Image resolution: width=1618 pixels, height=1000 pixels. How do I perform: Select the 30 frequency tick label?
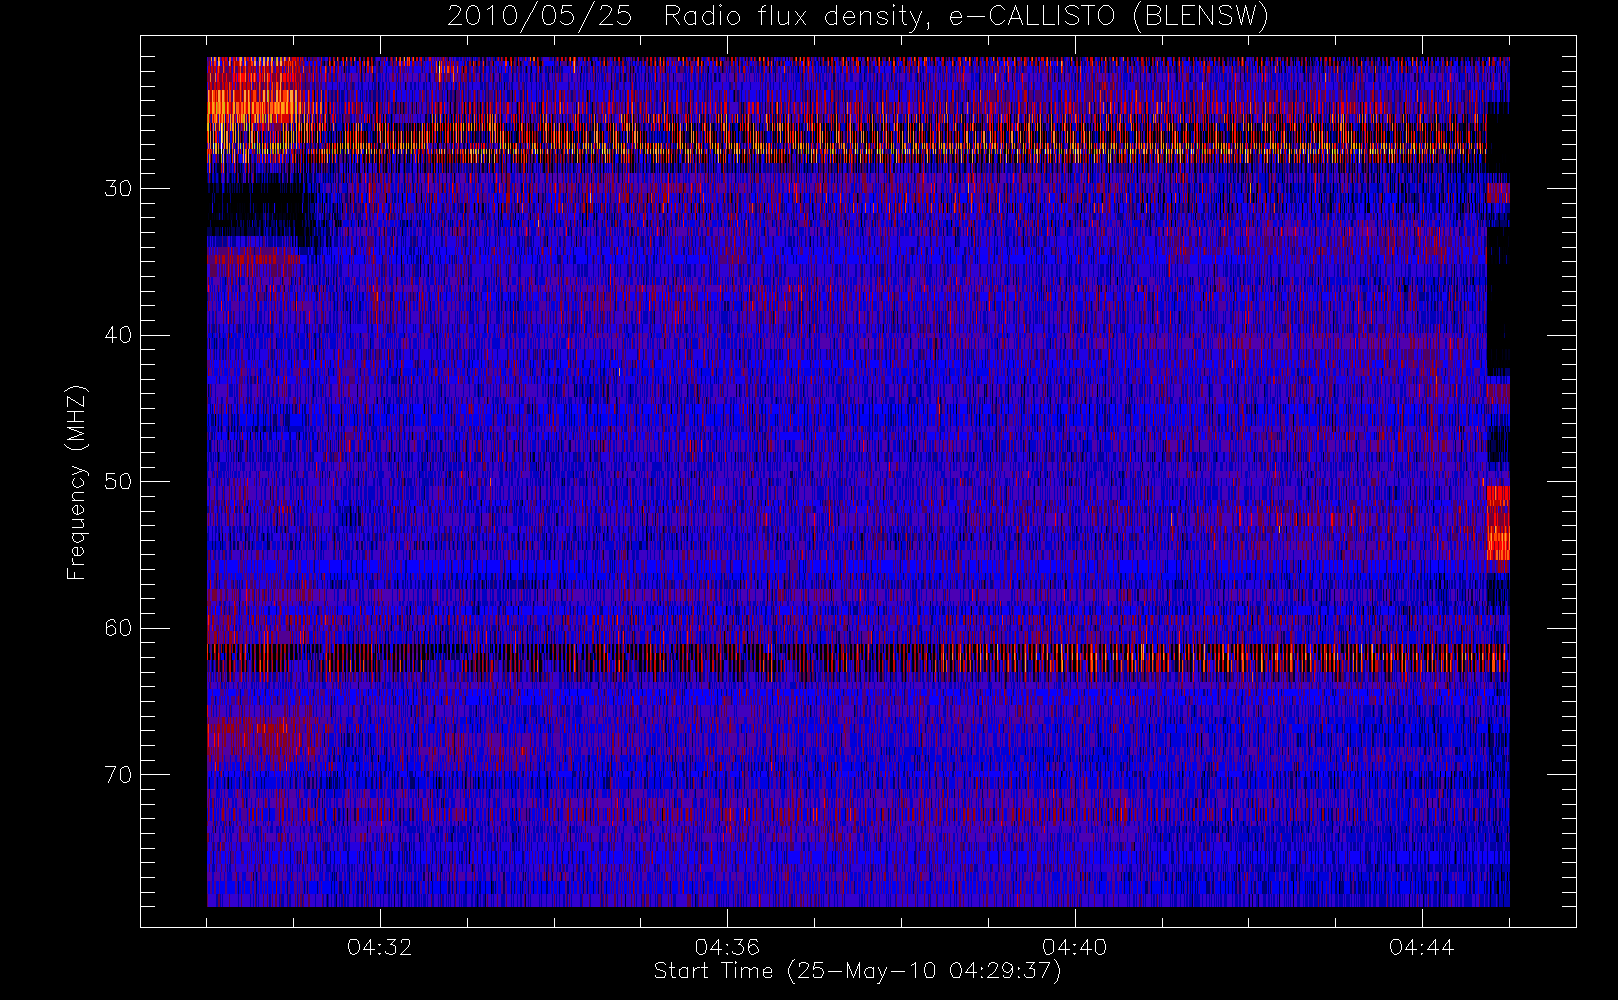tap(118, 189)
